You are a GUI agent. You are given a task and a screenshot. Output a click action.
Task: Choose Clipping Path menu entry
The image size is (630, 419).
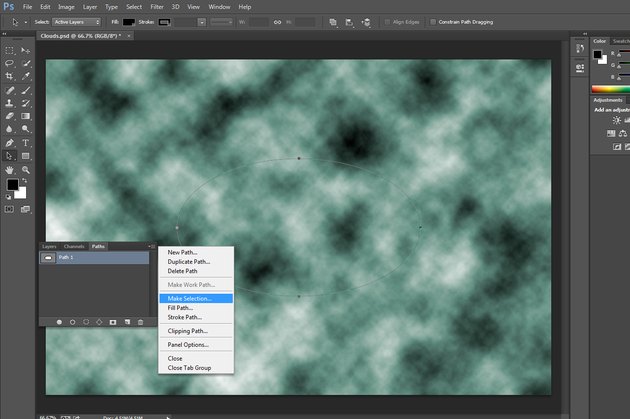coord(196,331)
